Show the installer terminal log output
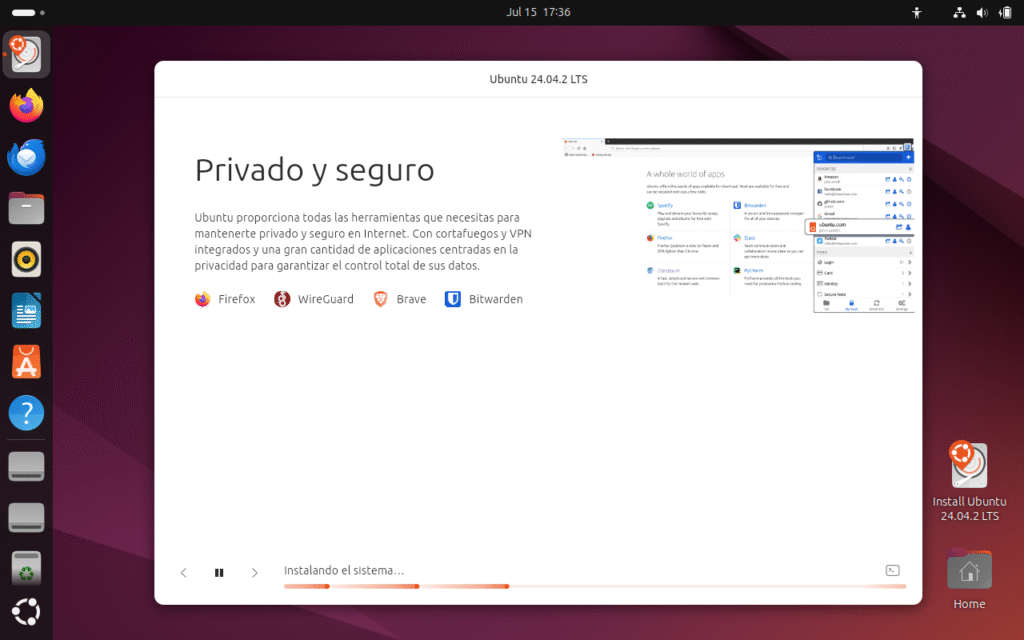The width and height of the screenshot is (1024, 640). (892, 571)
